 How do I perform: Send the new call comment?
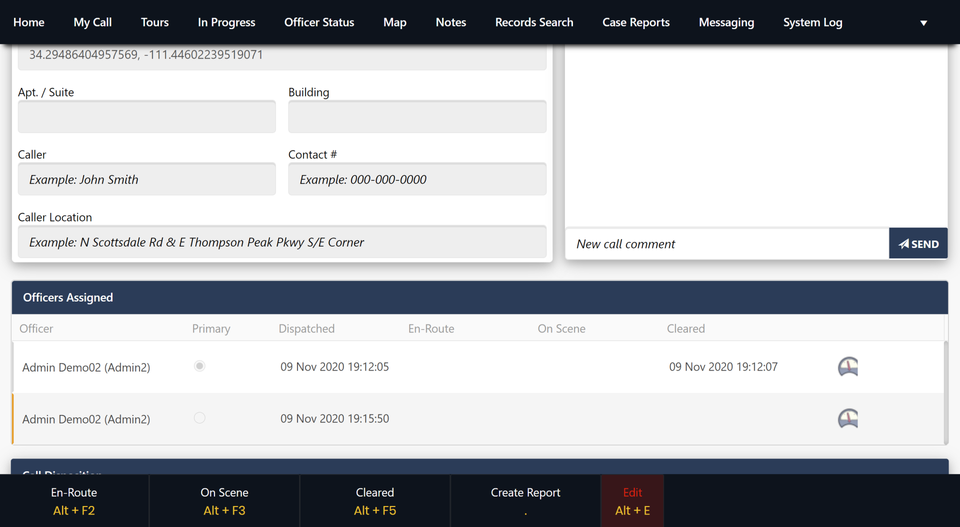point(918,244)
